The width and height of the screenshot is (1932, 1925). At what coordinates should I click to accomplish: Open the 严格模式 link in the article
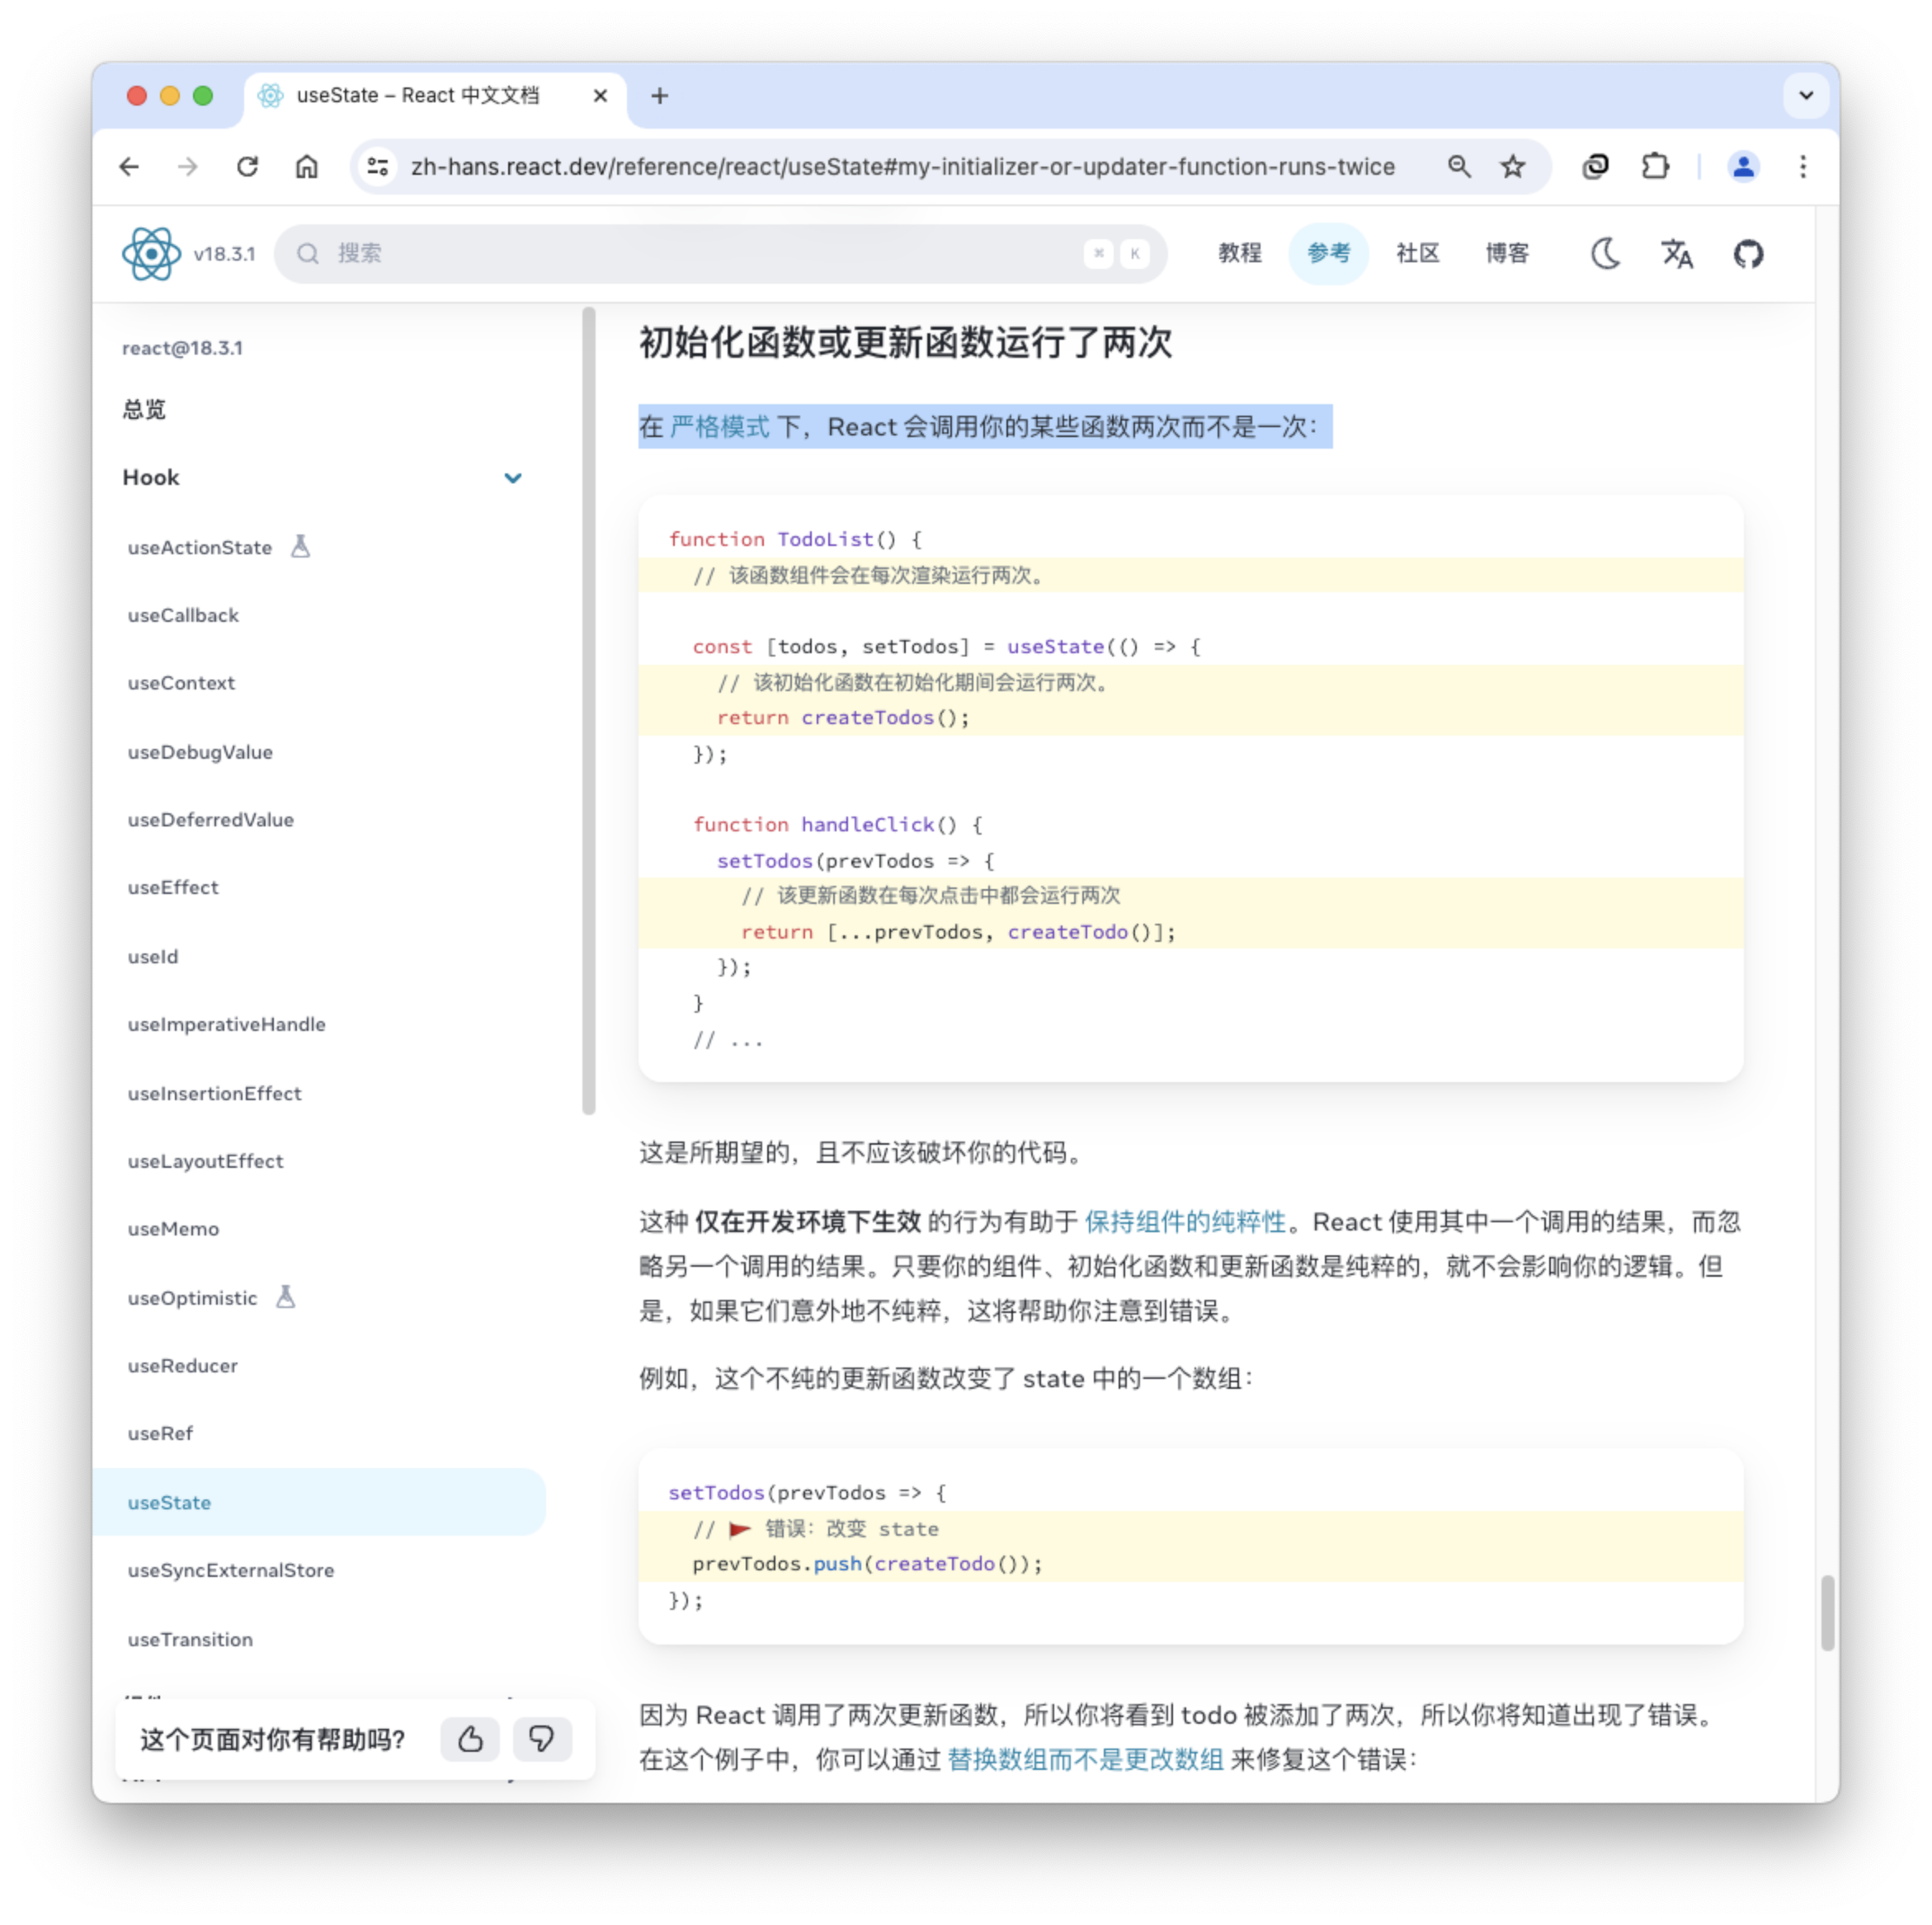719,426
